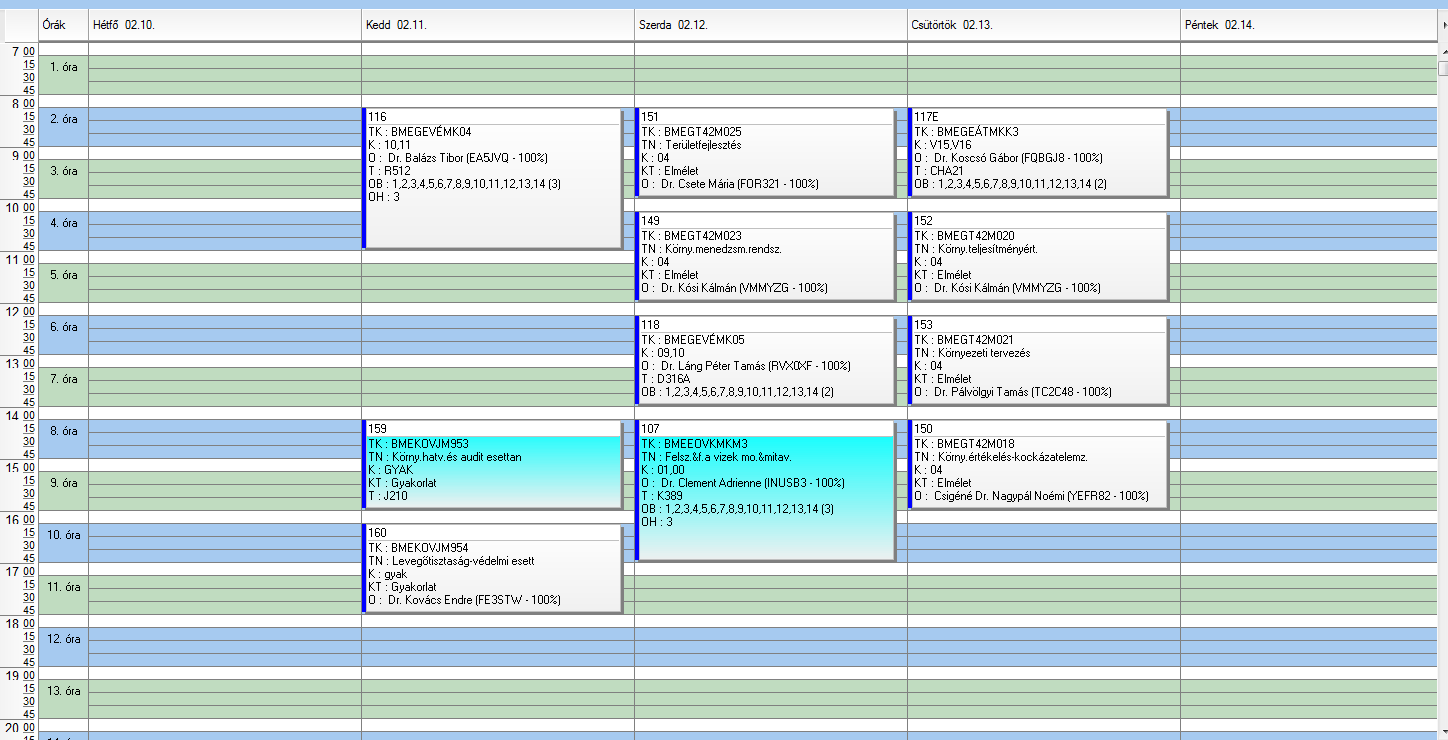Image resolution: width=1448 pixels, height=740 pixels.
Task: Click room text T : J210
Action: (389, 496)
